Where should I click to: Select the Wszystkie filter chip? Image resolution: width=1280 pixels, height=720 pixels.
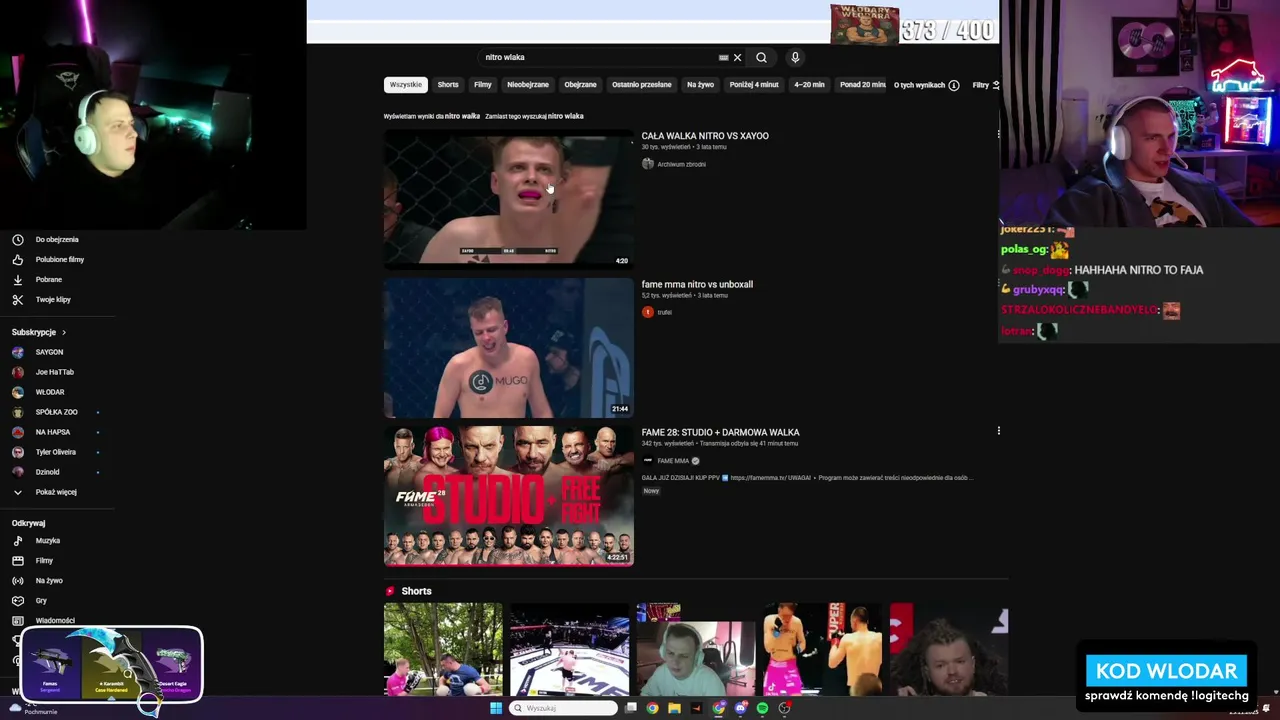point(406,85)
